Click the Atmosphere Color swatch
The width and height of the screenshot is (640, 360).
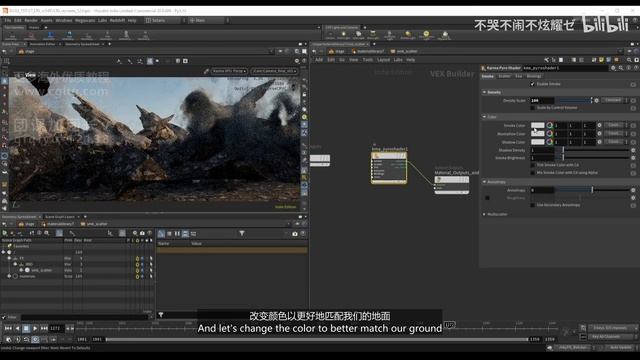(538, 133)
